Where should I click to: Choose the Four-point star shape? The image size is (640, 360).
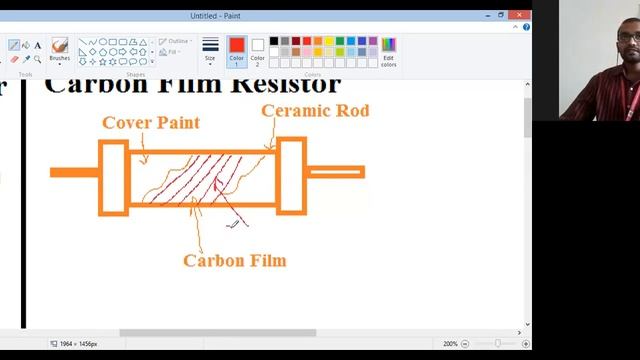coord(93,62)
